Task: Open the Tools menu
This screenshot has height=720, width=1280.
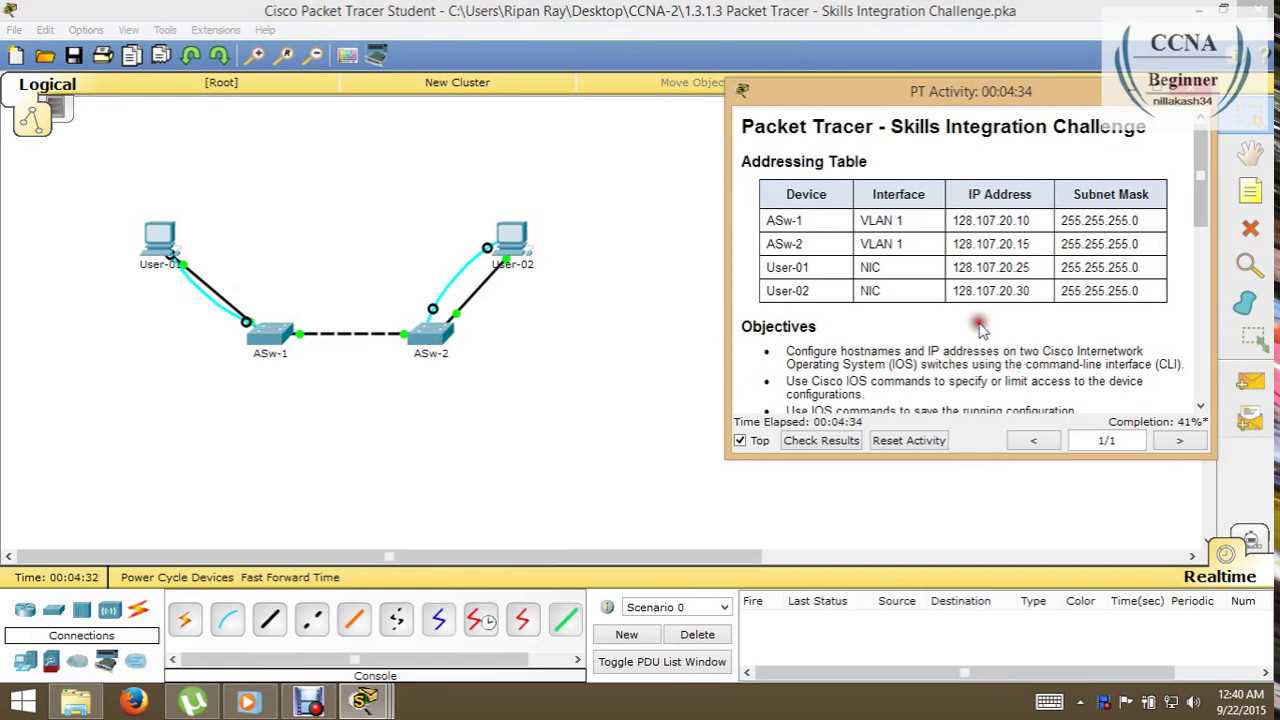Action: point(165,30)
